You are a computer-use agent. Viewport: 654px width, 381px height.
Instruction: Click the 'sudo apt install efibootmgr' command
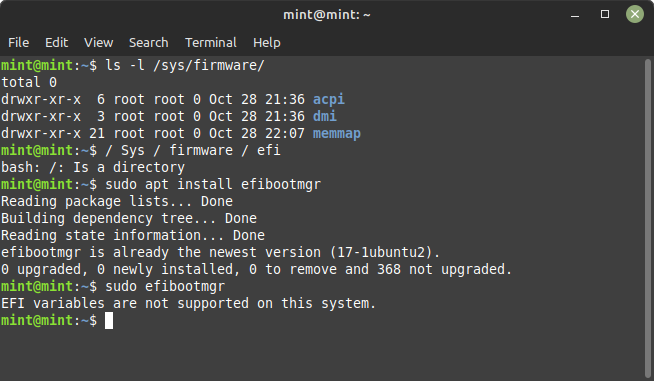coord(213,184)
